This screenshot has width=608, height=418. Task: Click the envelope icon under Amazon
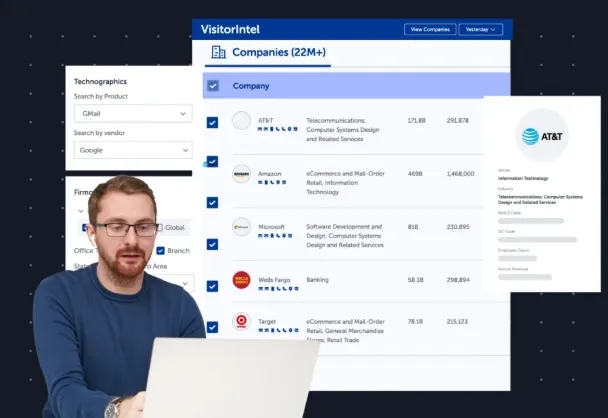coord(260,182)
